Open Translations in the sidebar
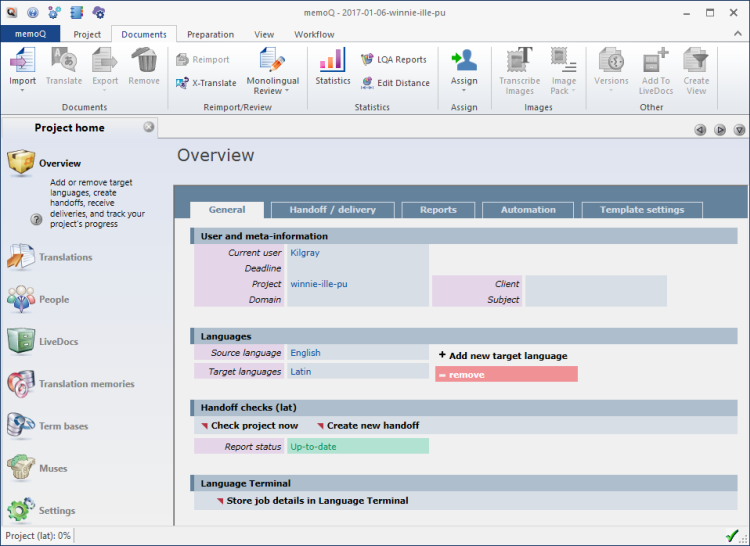Screen dimensions: 750x546 65,257
